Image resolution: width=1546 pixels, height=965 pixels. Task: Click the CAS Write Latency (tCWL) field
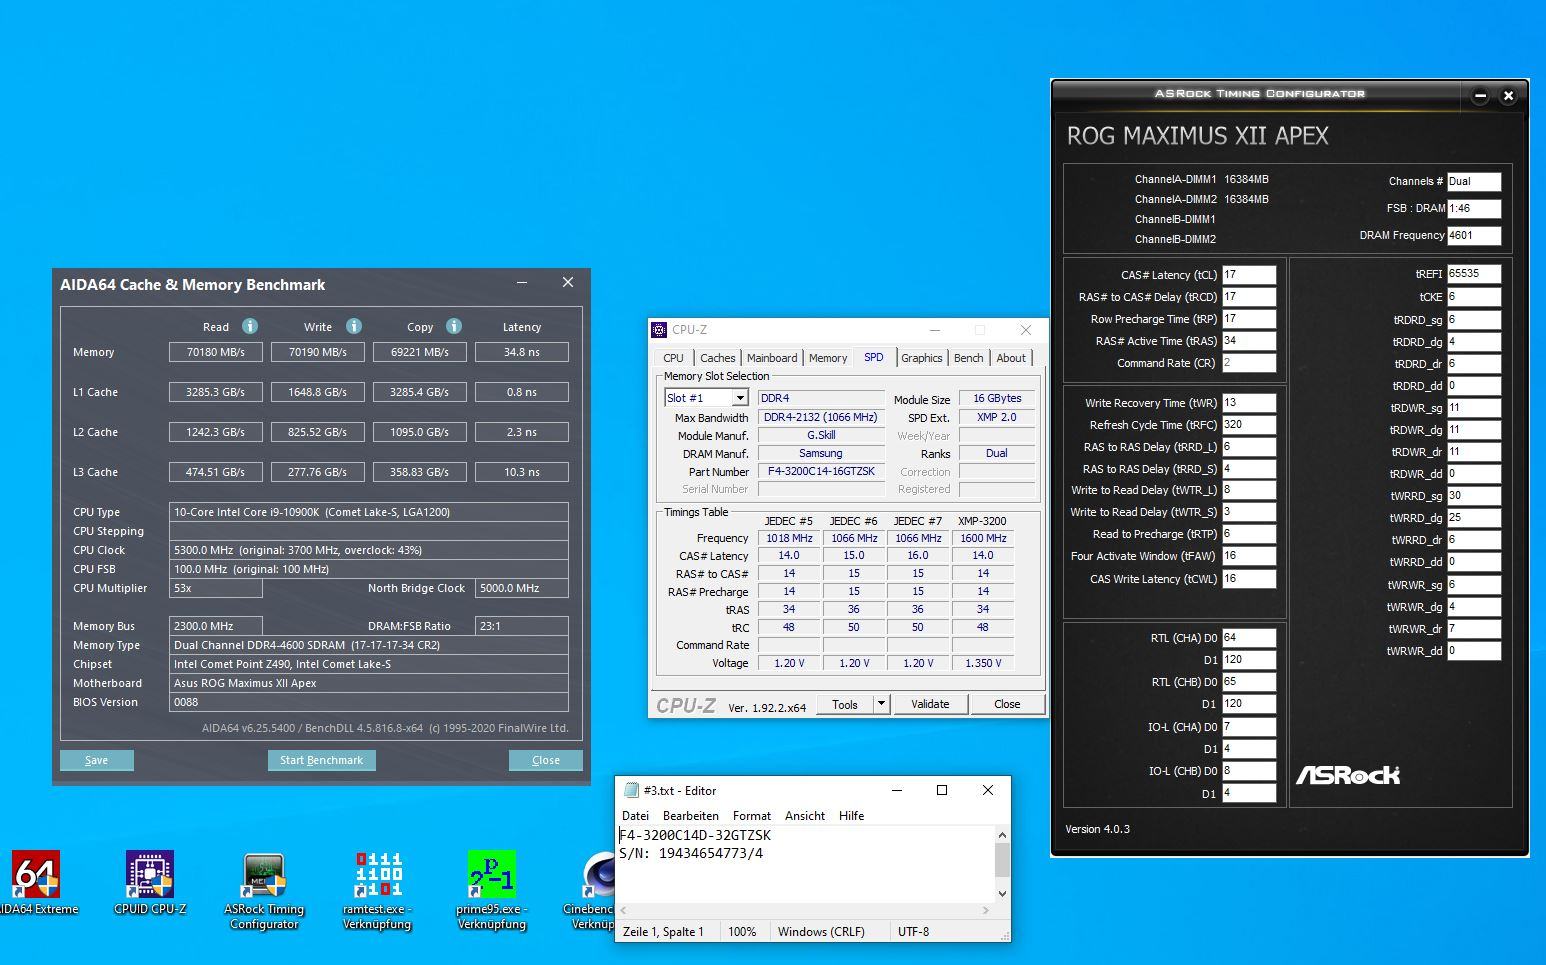pyautogui.click(x=1249, y=579)
